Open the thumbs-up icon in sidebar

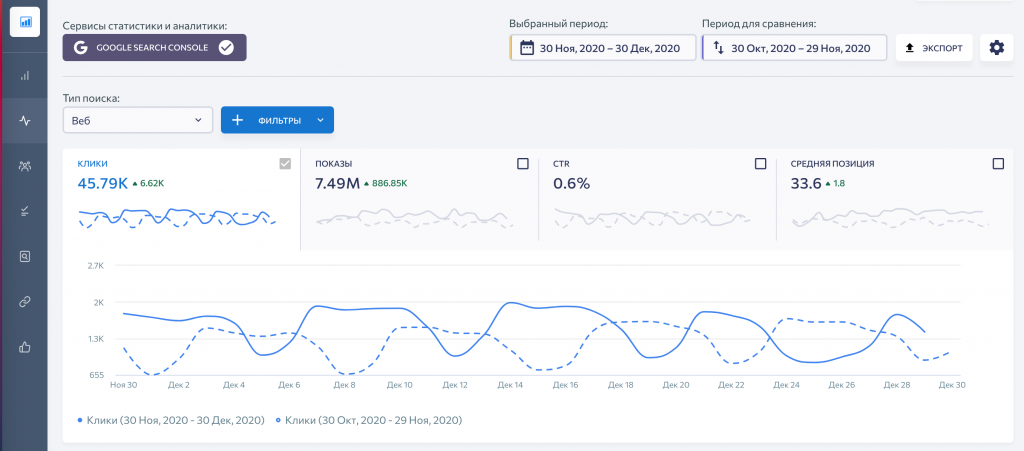(x=24, y=347)
